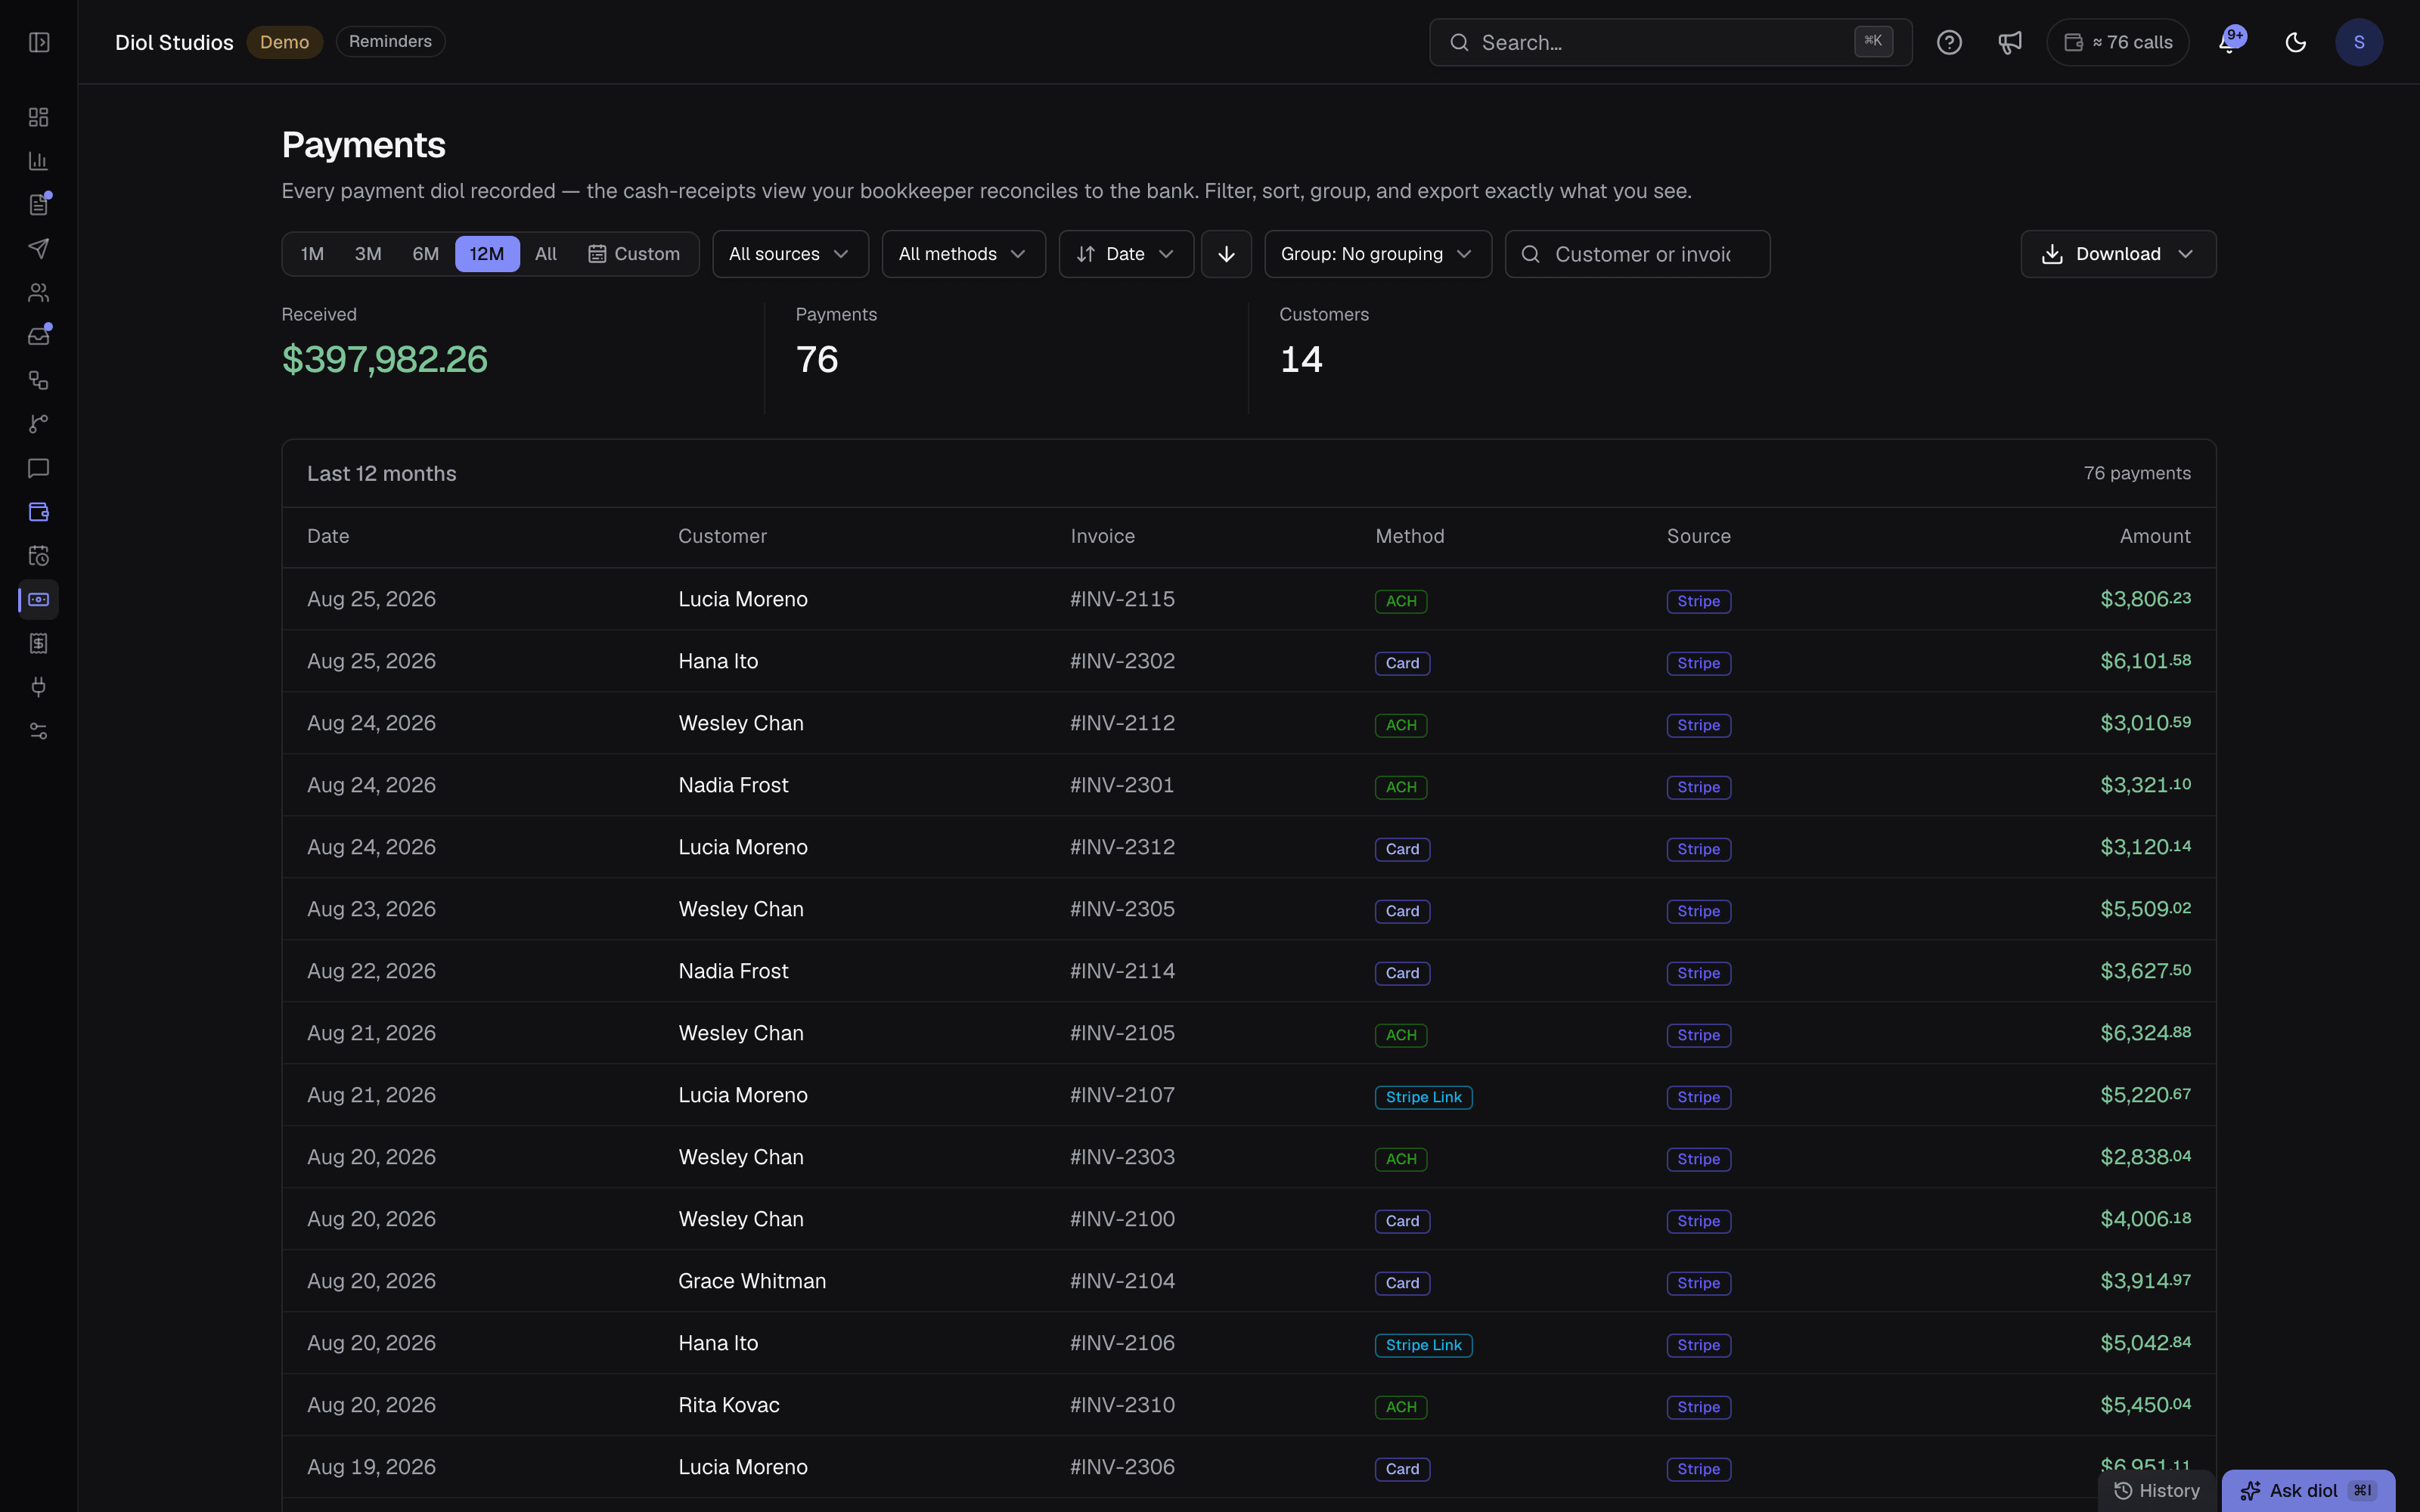This screenshot has width=2420, height=1512.
Task: Click the Demo badge
Action: tap(284, 42)
